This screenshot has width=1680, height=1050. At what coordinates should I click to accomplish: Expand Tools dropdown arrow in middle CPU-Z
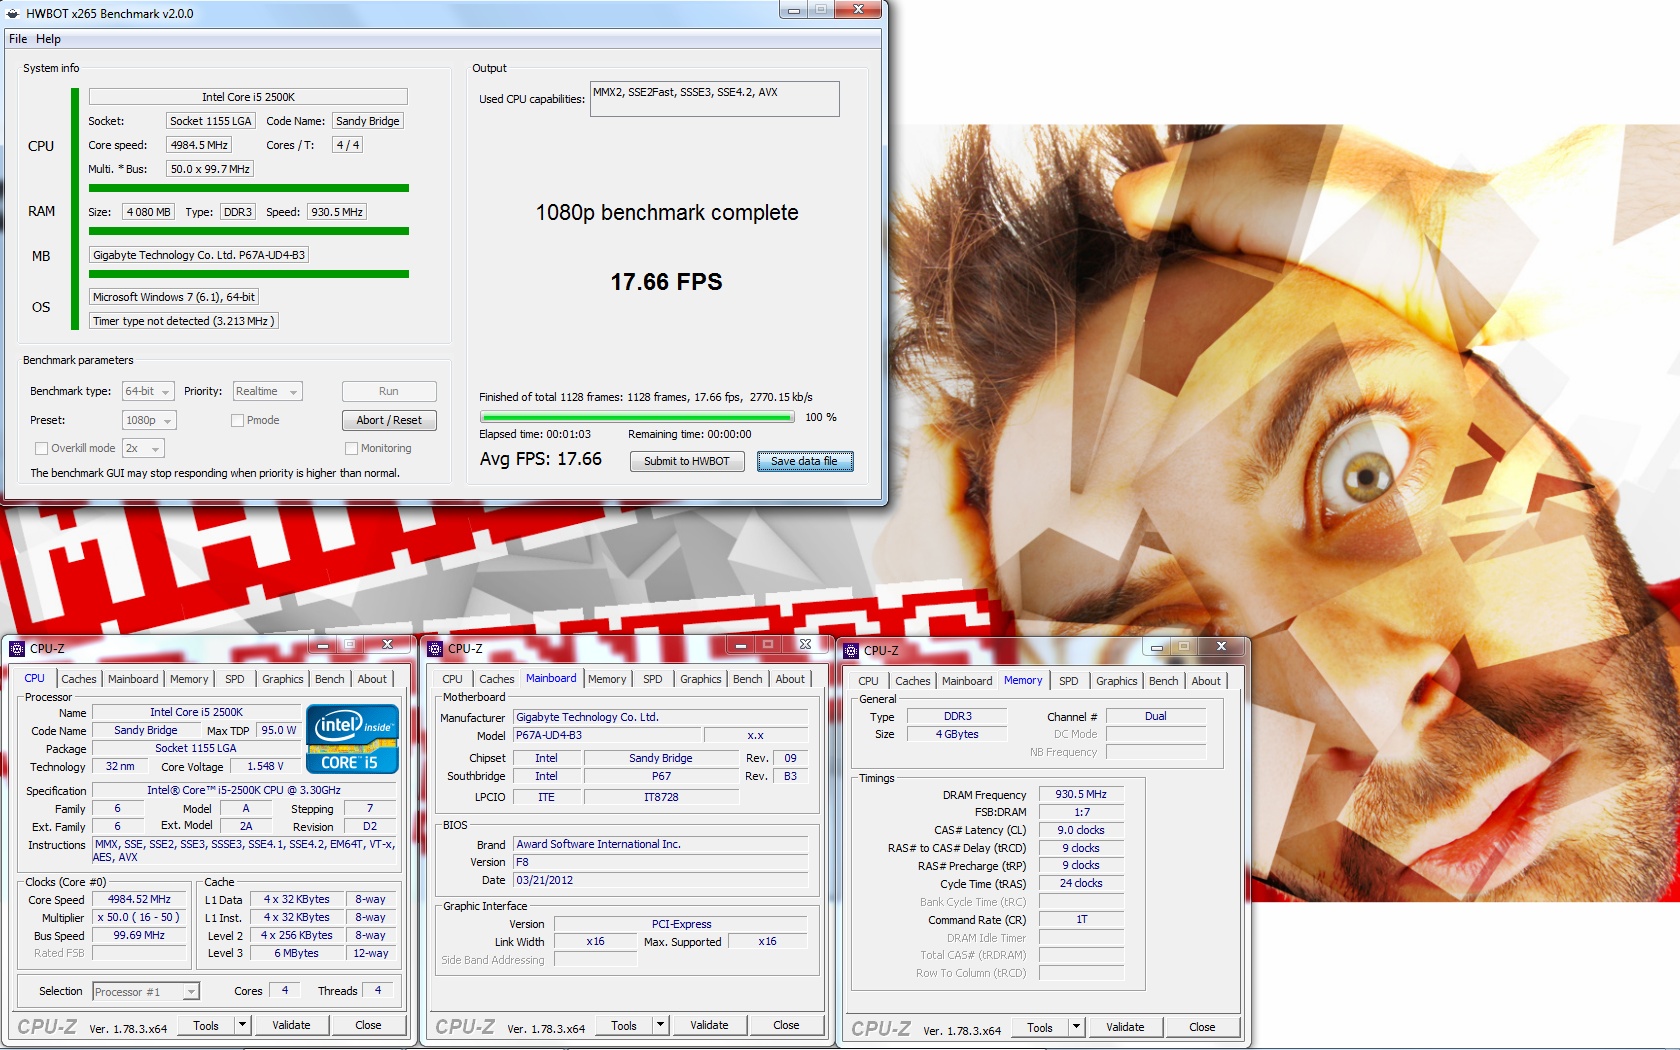(x=659, y=1025)
